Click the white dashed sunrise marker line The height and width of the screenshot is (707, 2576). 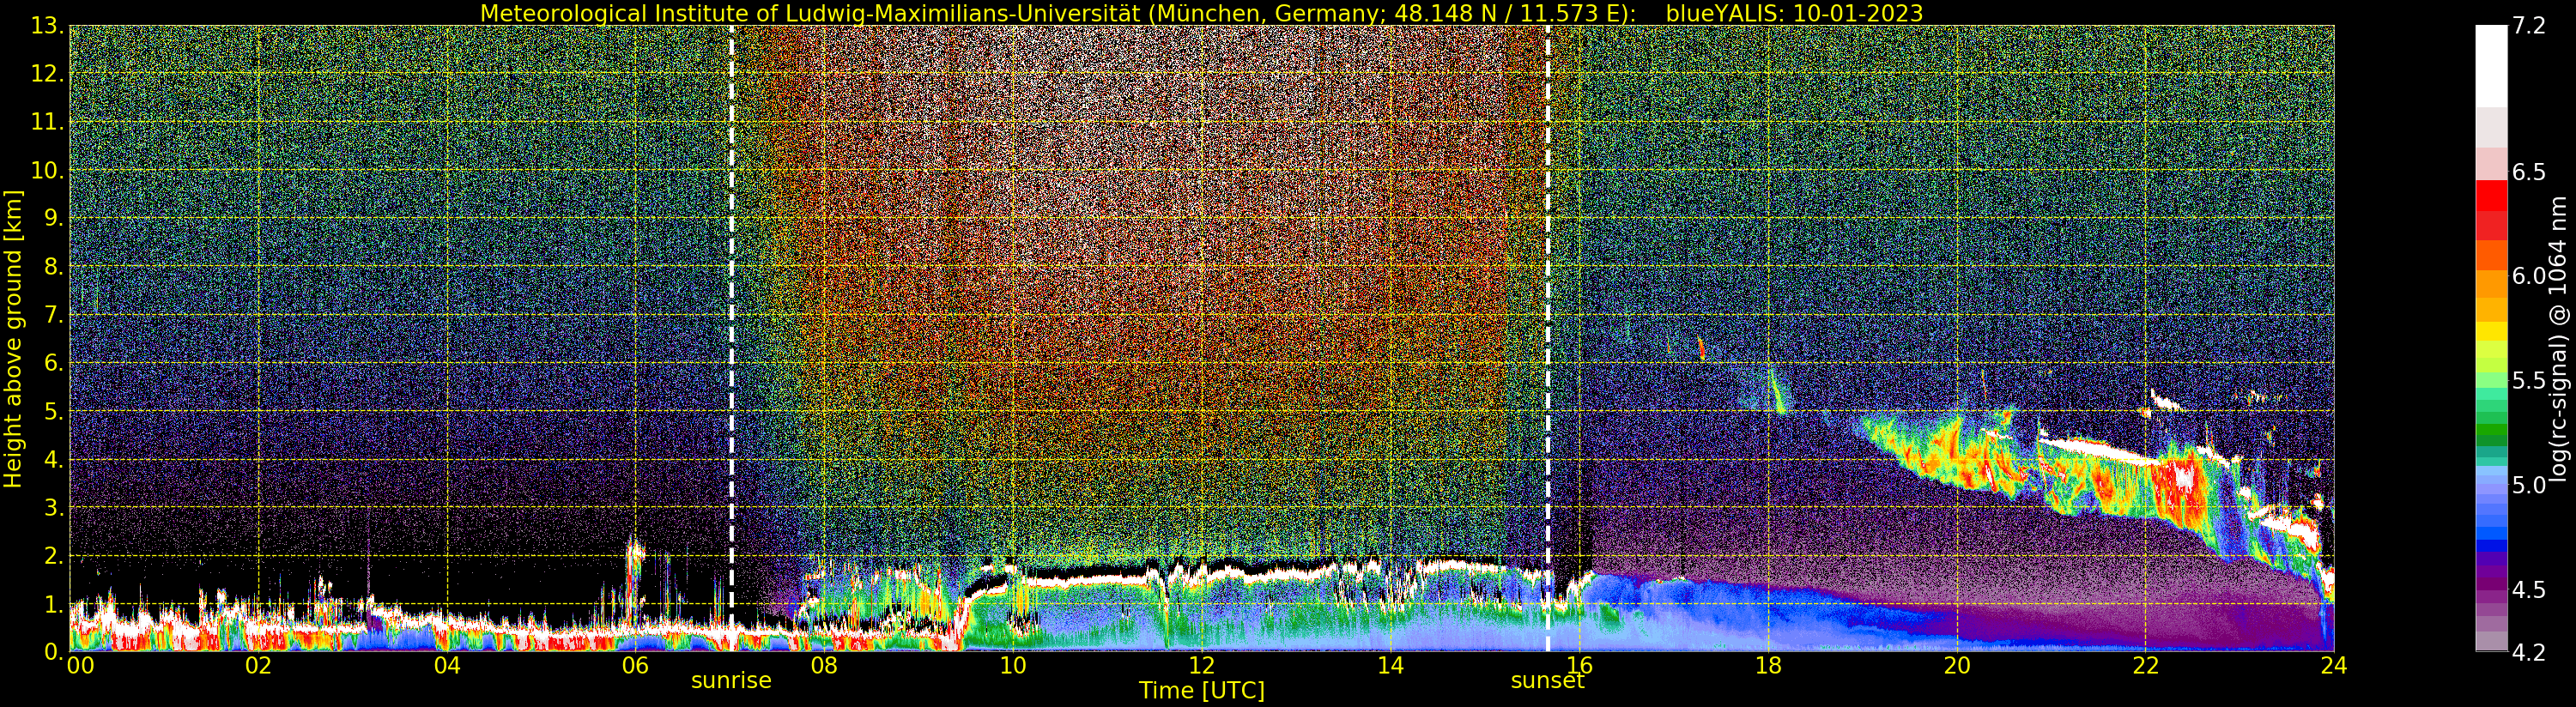coord(731,338)
